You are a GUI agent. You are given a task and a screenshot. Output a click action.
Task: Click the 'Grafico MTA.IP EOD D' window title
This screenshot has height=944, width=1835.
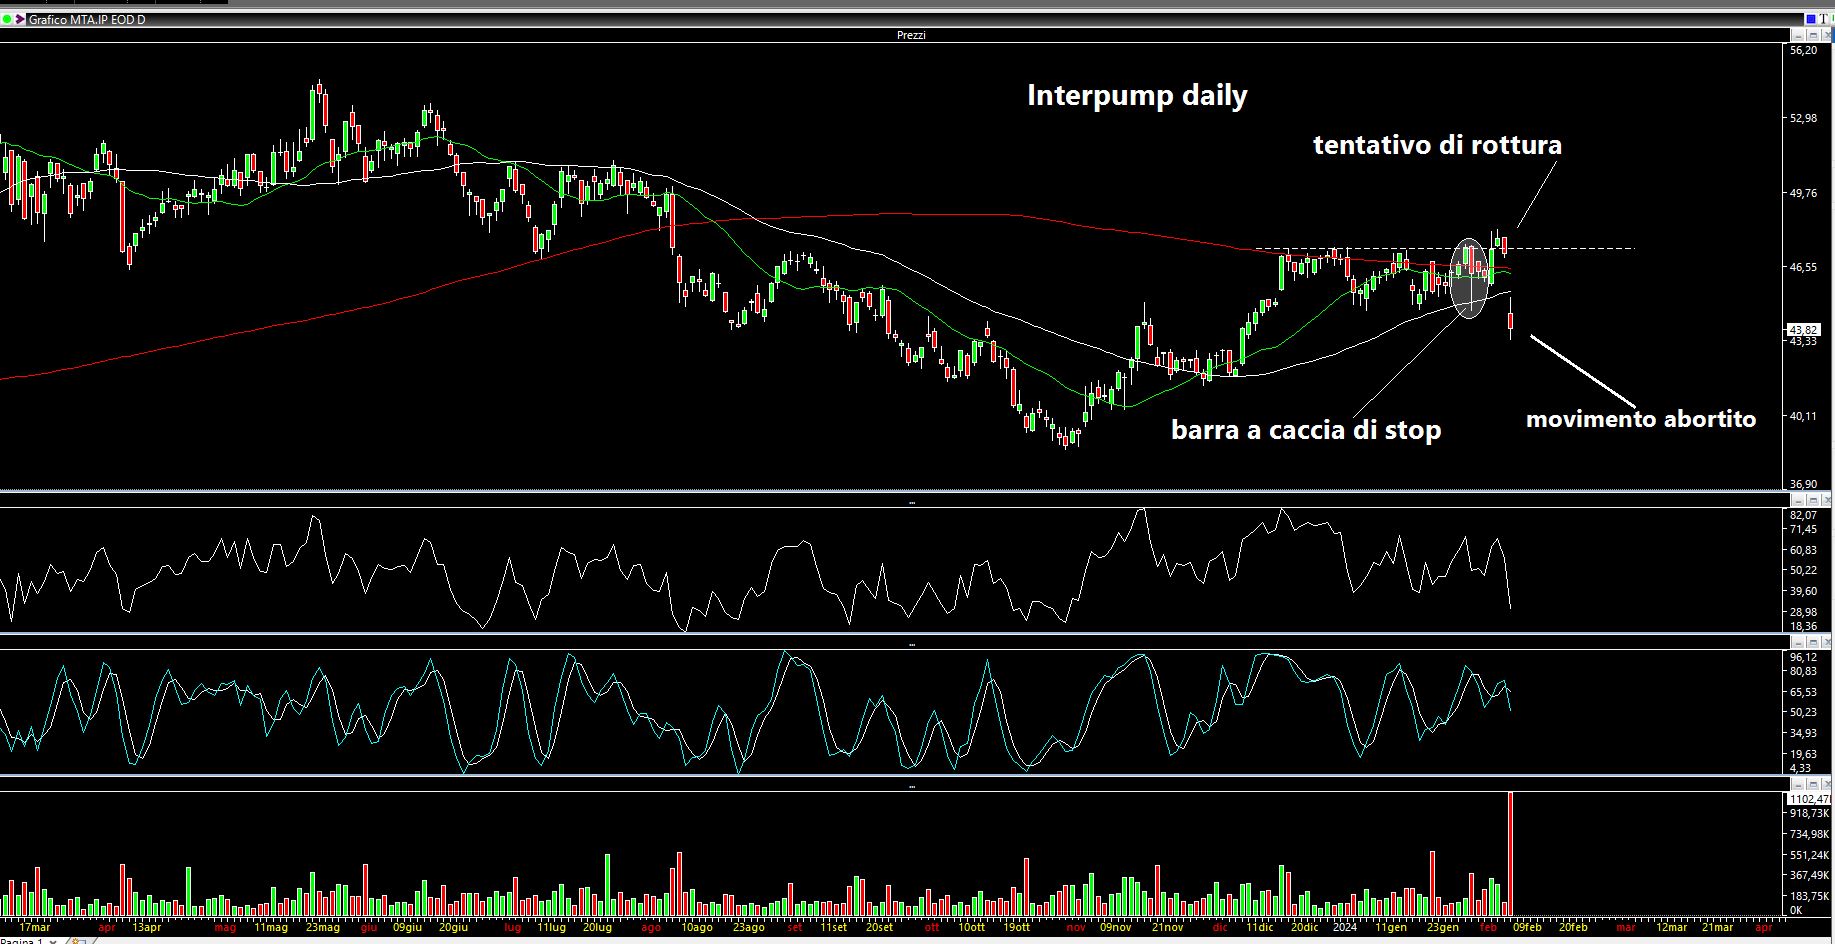[x=87, y=20]
